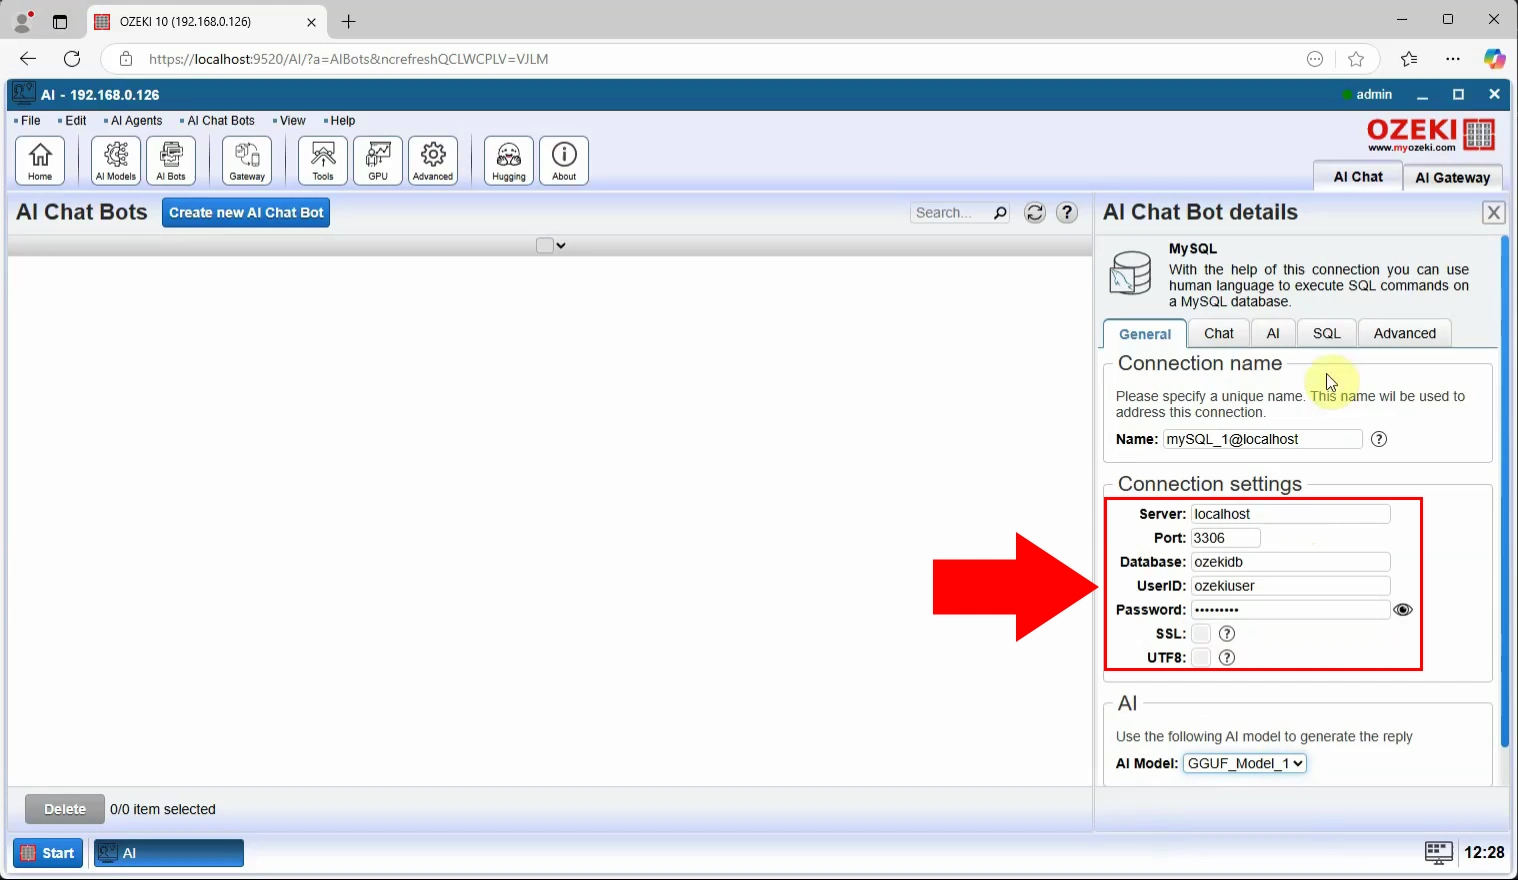This screenshot has width=1518, height=880.
Task: Select the AI Chat tab
Action: (1358, 176)
